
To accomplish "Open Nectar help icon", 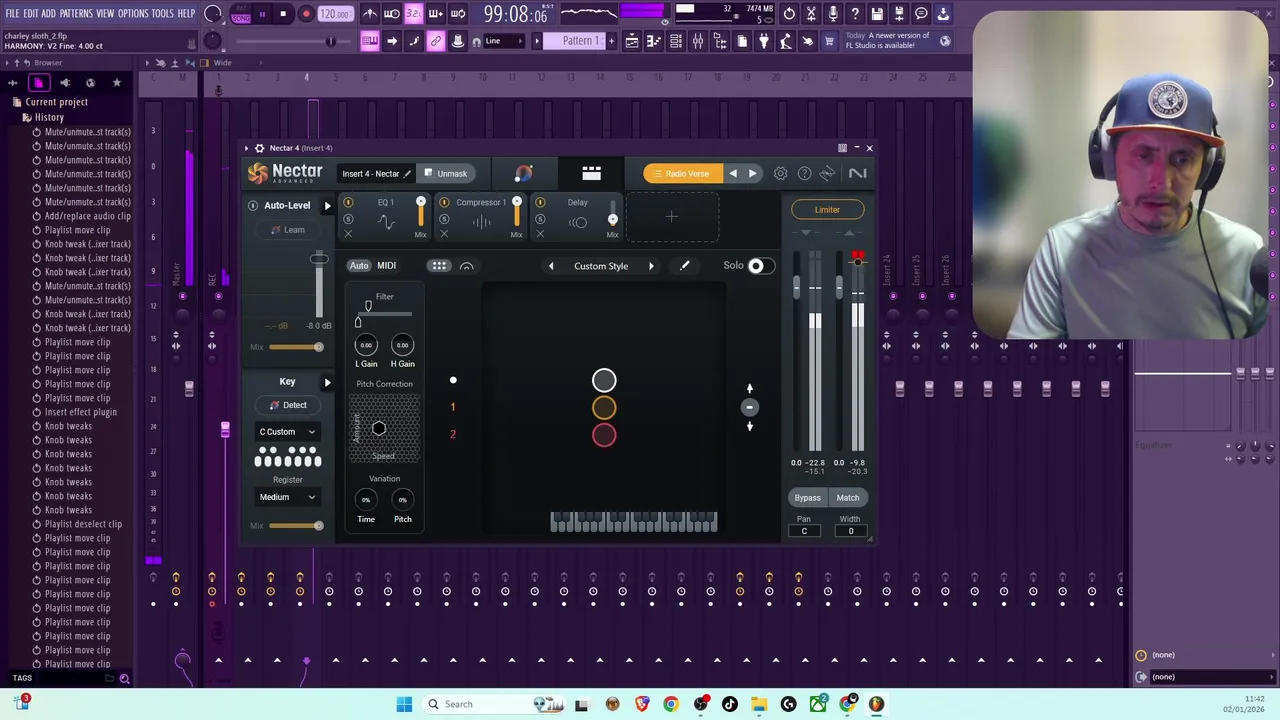I will (804, 174).
